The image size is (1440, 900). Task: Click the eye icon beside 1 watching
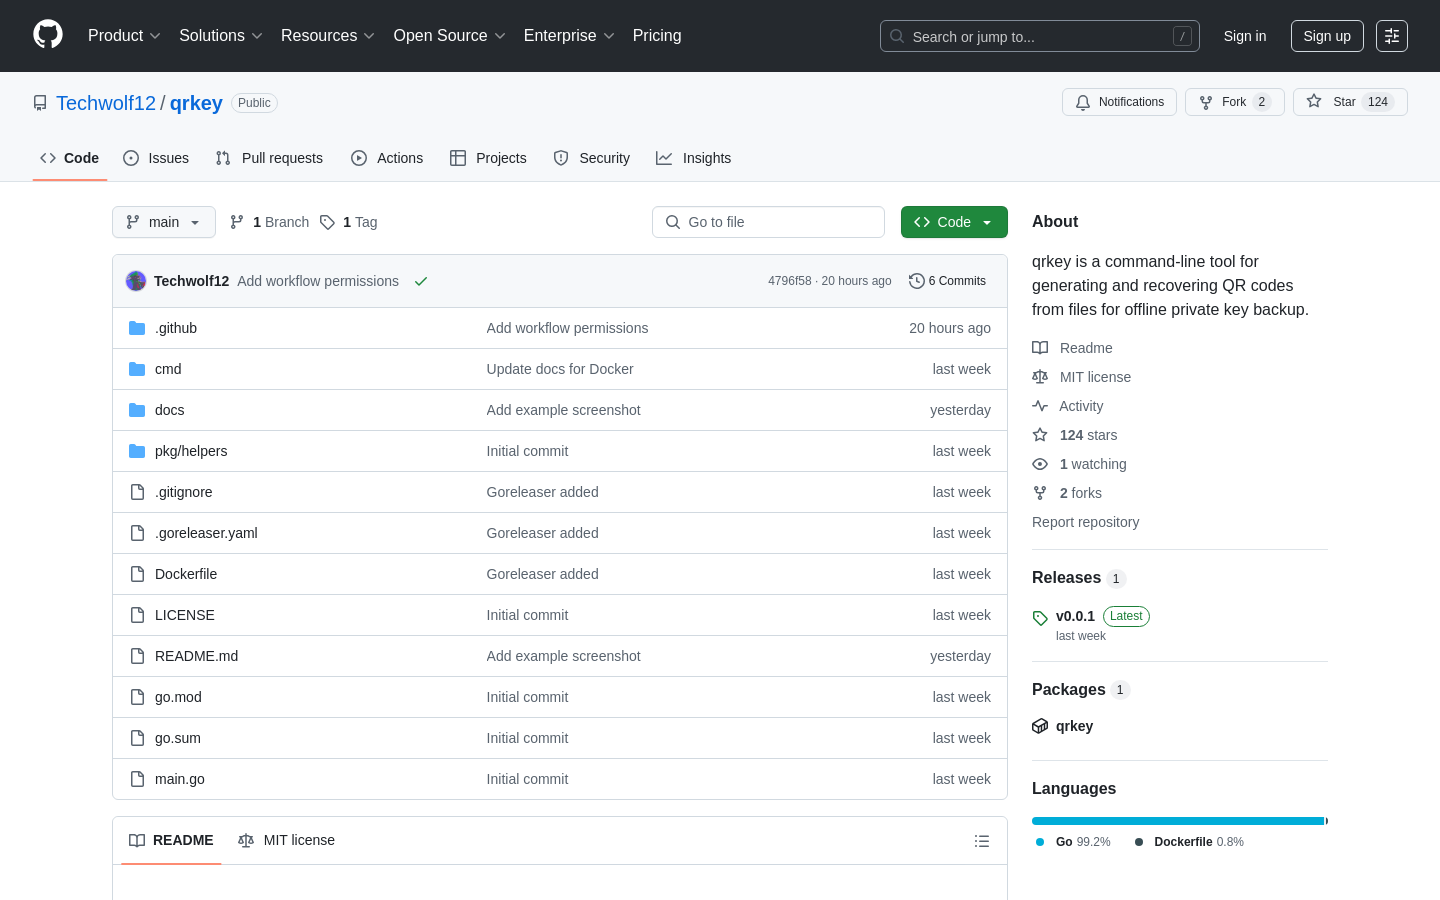coord(1040,464)
